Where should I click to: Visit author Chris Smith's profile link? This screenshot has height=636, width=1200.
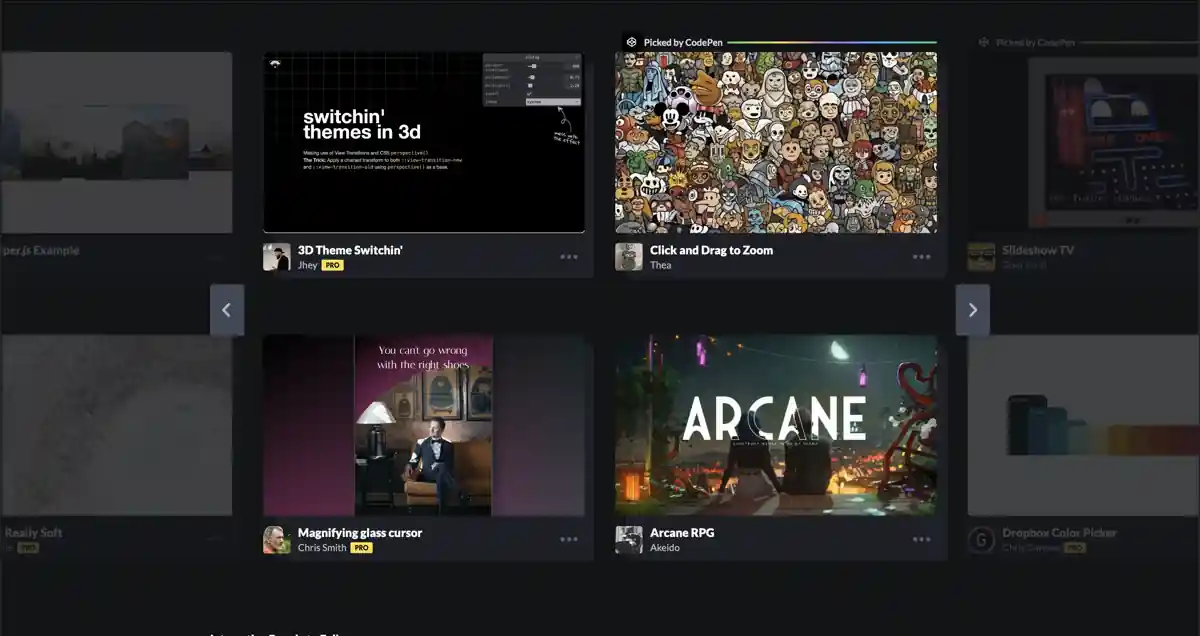coord(322,548)
